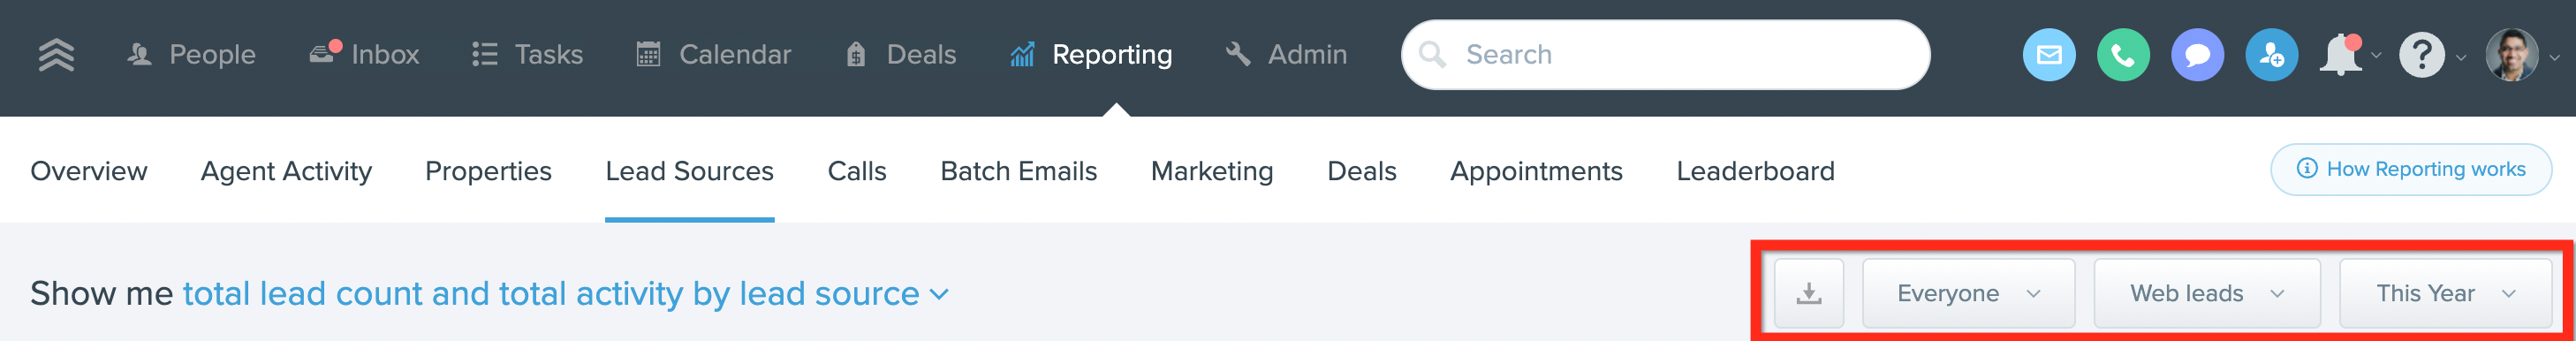The width and height of the screenshot is (2576, 341).
Task: Click the Follow Up Boss logo icon
Action: pos(56,55)
